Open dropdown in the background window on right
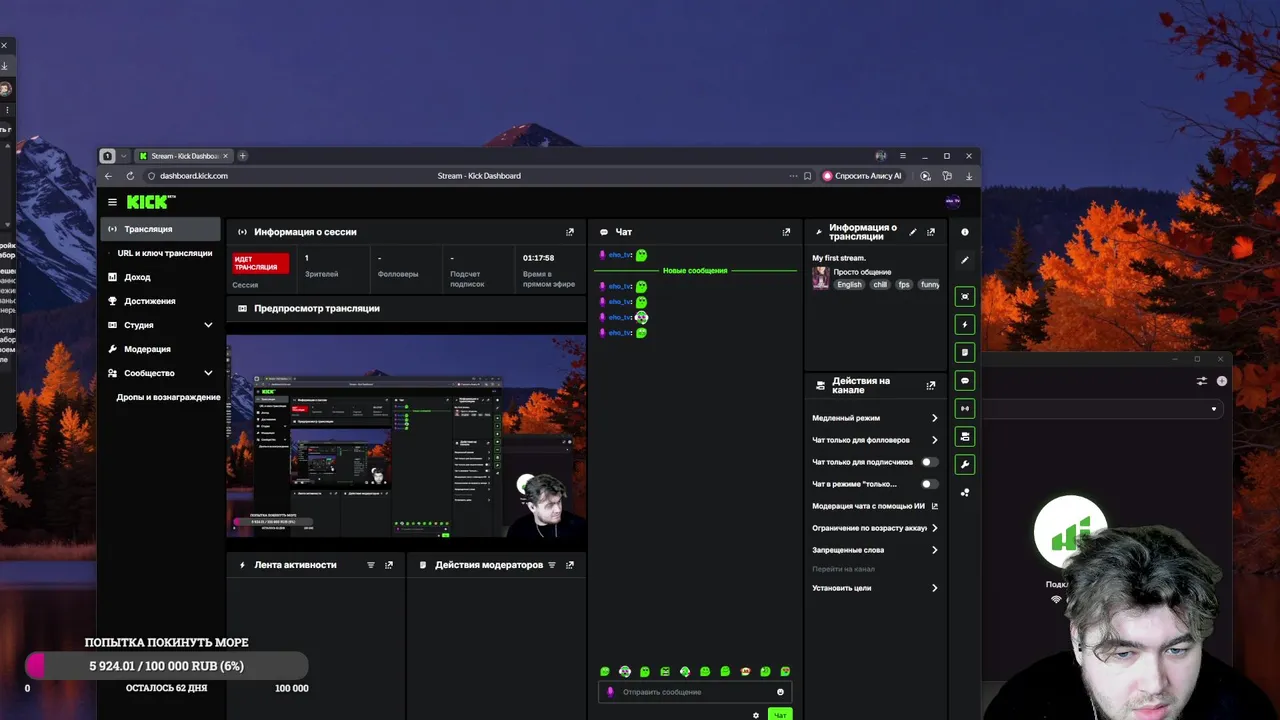Image resolution: width=1280 pixels, height=720 pixels. (1214, 409)
